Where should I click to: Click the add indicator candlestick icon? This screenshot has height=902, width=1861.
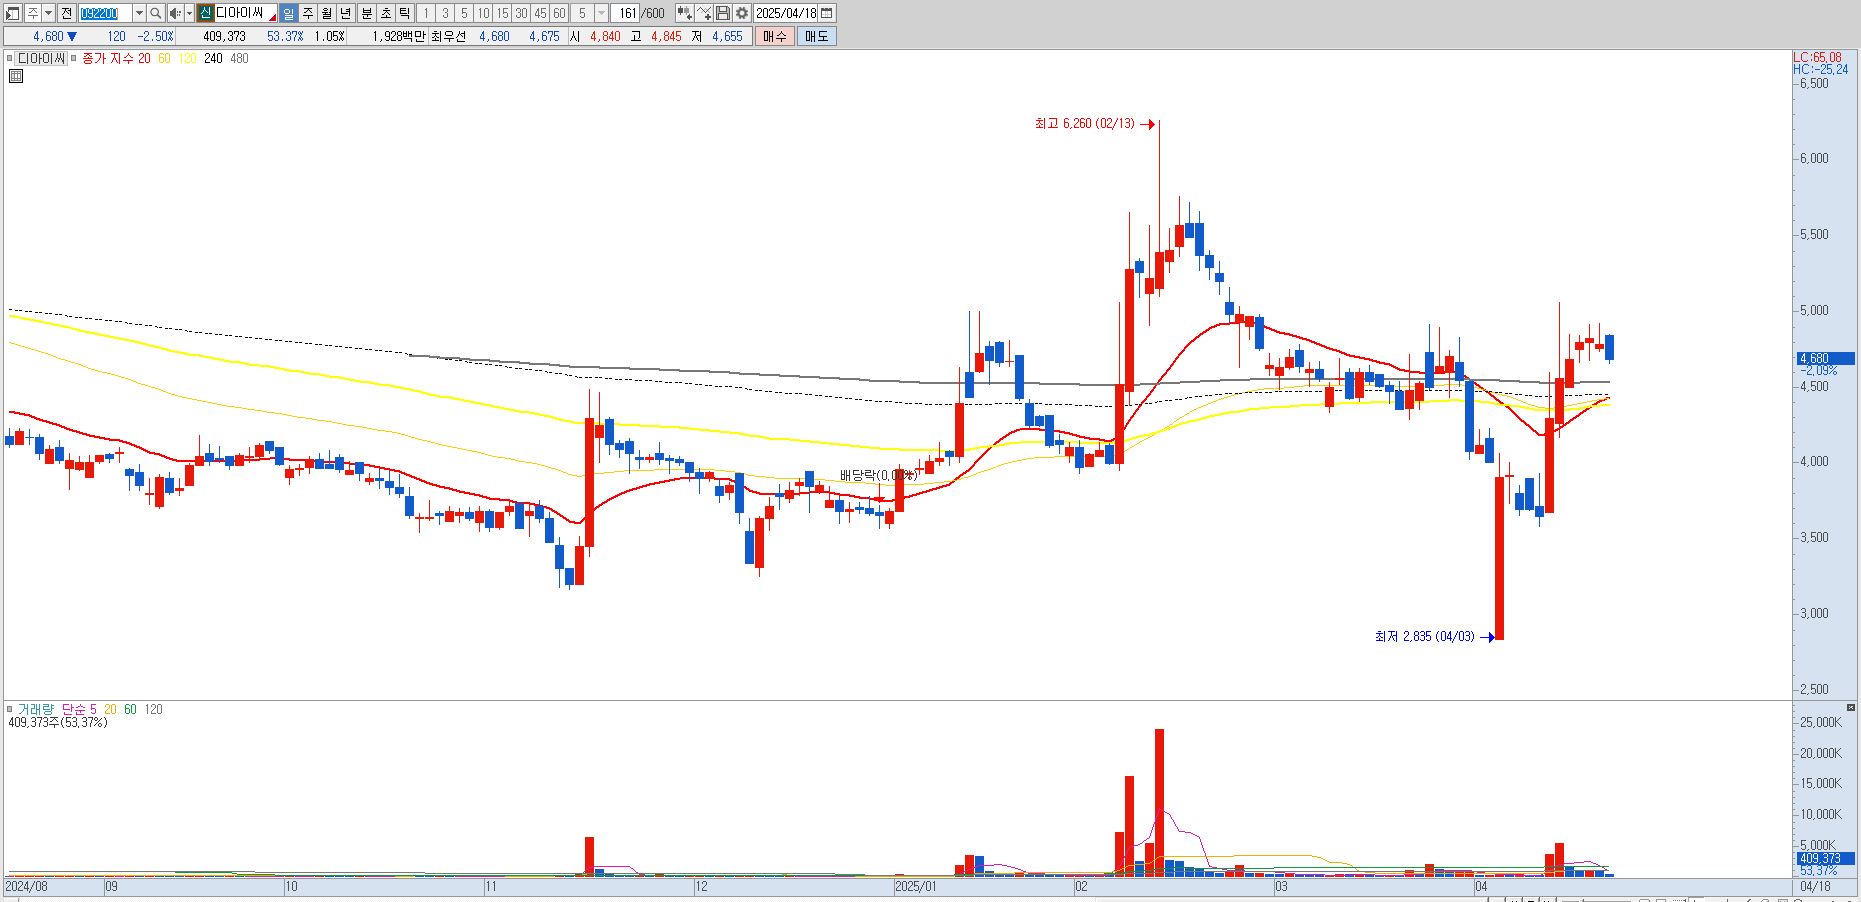(x=685, y=13)
